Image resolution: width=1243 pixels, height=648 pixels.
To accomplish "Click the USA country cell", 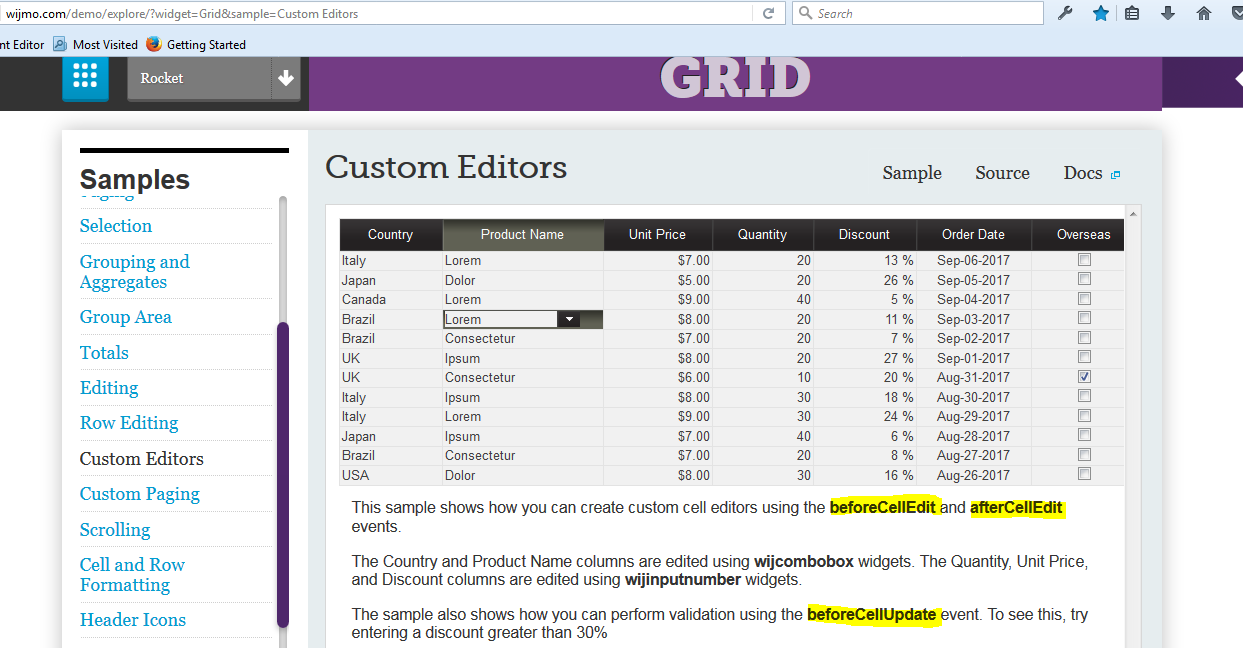I will [391, 475].
